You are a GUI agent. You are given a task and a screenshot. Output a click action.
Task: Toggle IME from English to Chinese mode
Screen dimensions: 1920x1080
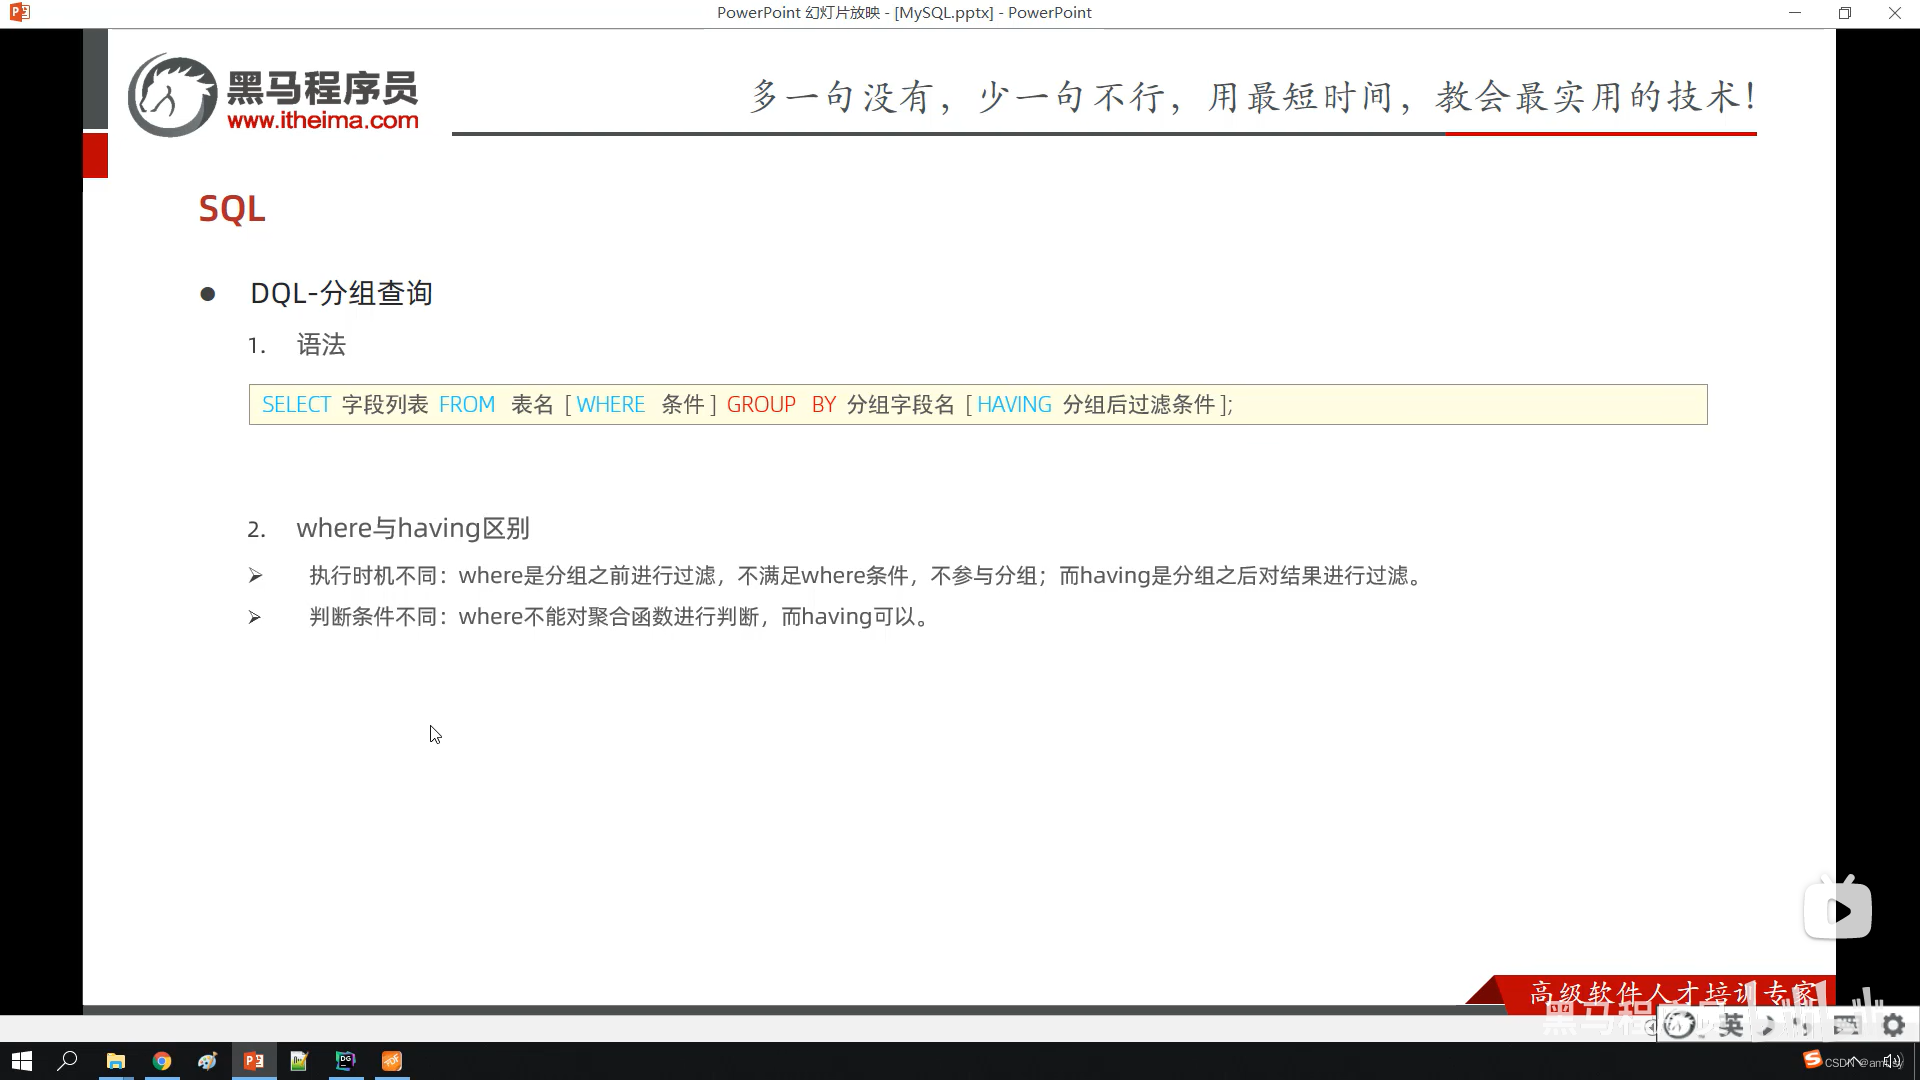1732,1025
